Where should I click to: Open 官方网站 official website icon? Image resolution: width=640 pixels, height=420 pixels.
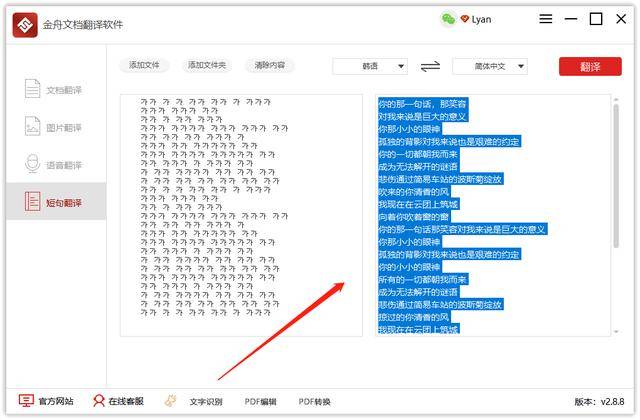click(x=26, y=401)
